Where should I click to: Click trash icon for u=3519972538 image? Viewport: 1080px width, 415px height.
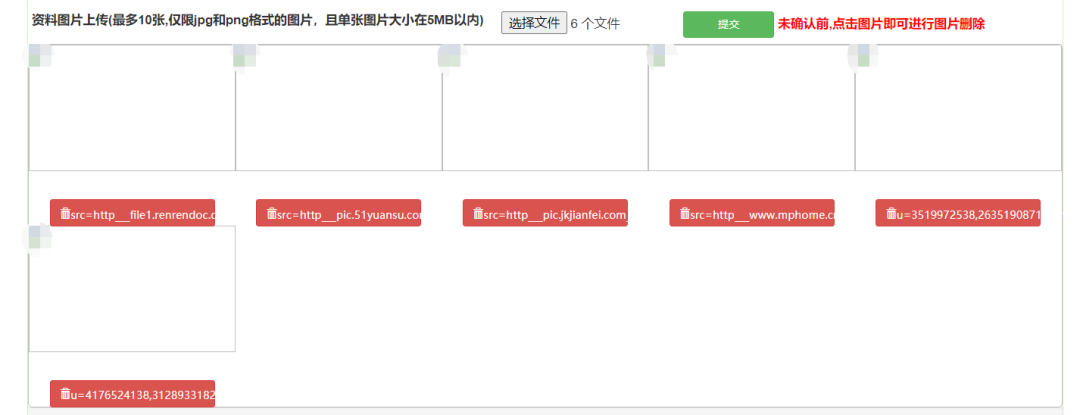tap(891, 214)
